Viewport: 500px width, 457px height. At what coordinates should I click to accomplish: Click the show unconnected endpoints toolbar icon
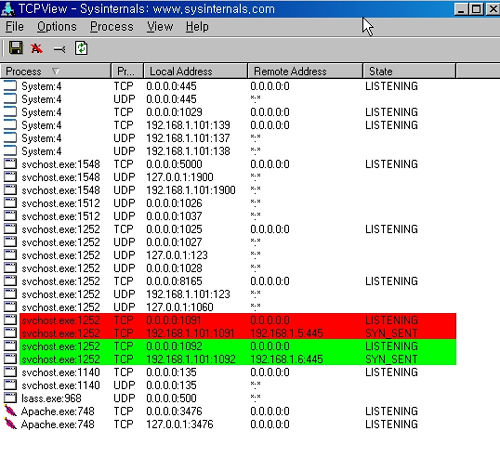pyautogui.click(x=59, y=49)
